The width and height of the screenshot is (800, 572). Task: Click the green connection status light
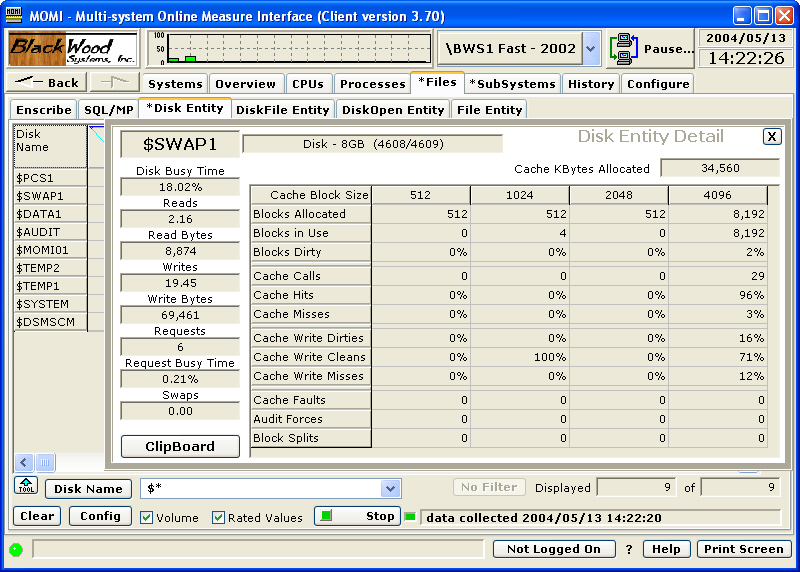(15, 549)
